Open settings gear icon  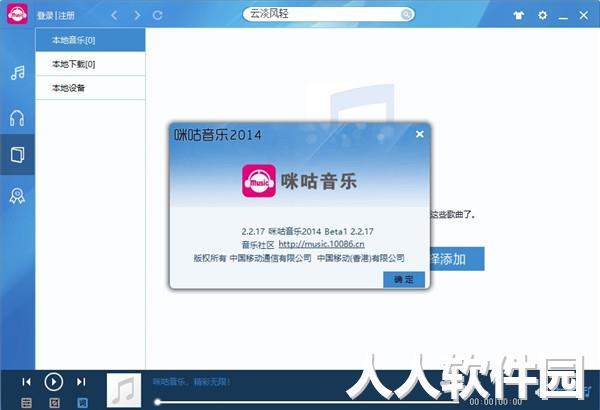click(x=543, y=15)
